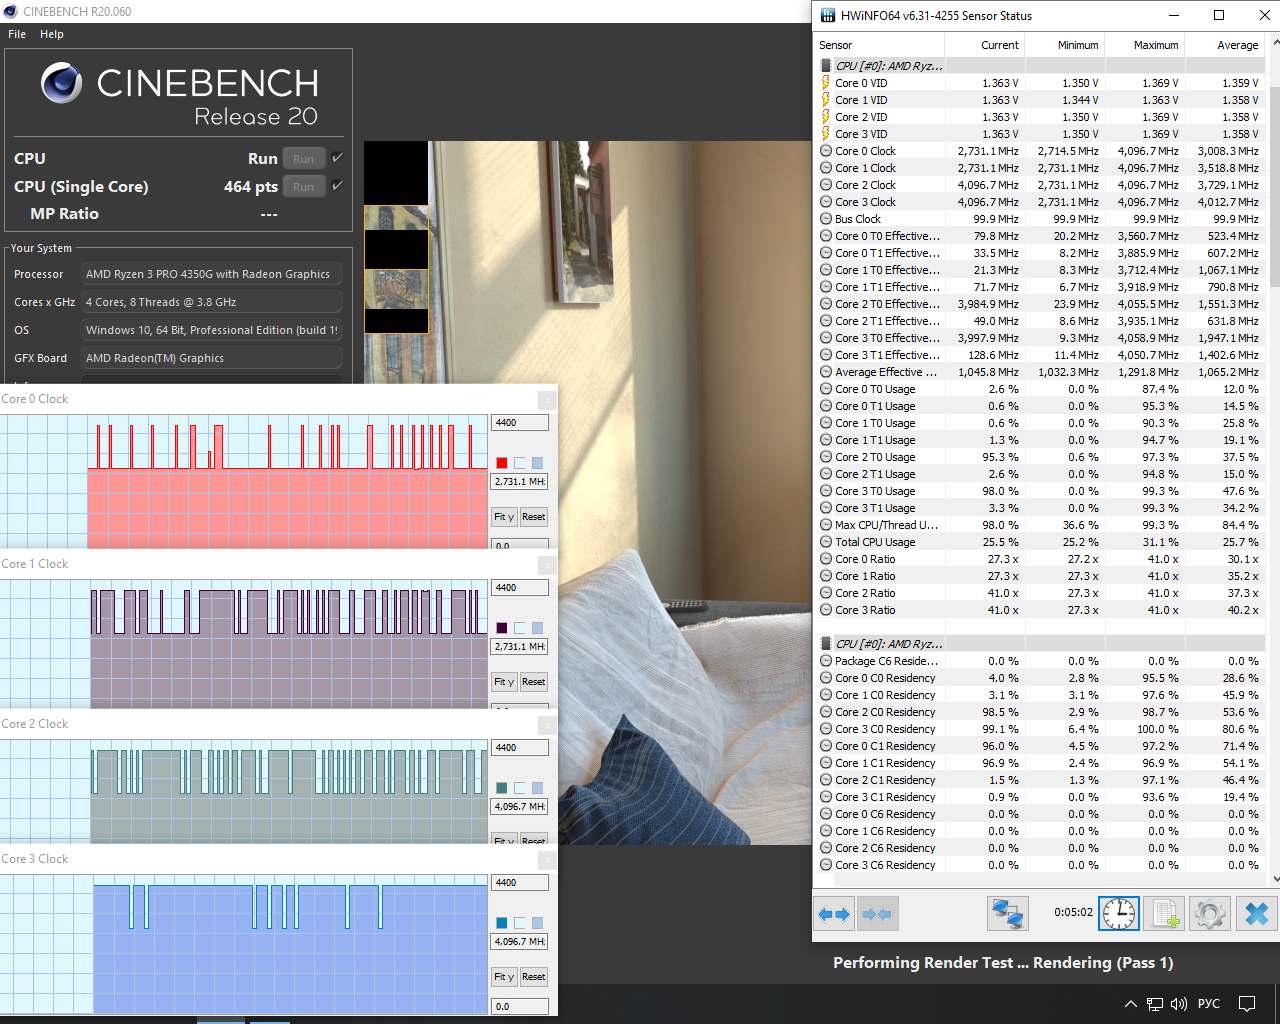Click Fit y in the Core 3 Clock graph

(504, 977)
